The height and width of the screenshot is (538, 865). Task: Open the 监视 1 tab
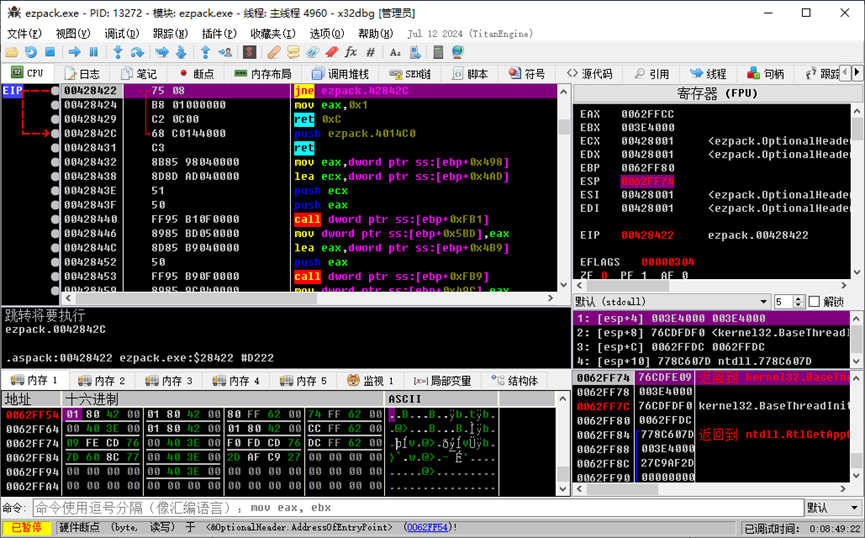[x=371, y=380]
